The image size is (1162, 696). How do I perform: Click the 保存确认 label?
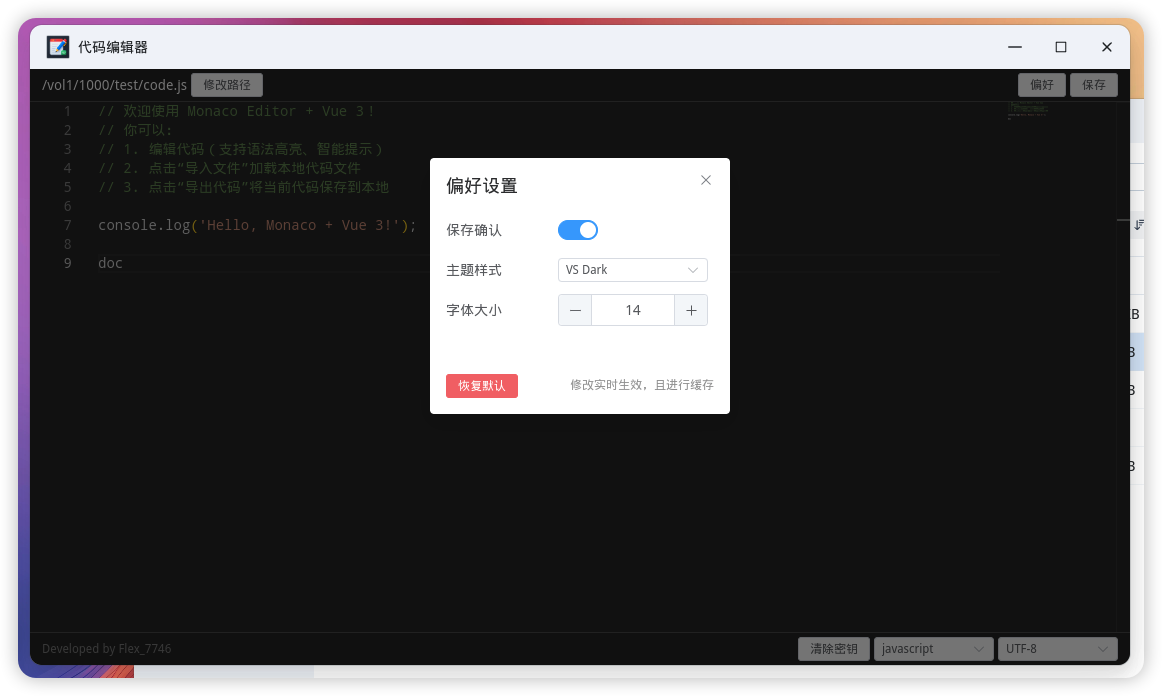click(x=474, y=230)
